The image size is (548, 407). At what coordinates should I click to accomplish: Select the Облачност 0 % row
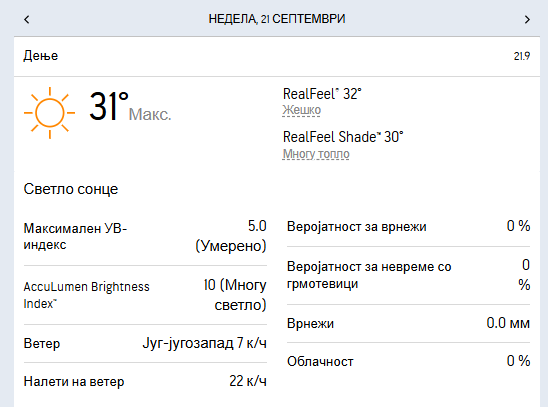tap(408, 361)
